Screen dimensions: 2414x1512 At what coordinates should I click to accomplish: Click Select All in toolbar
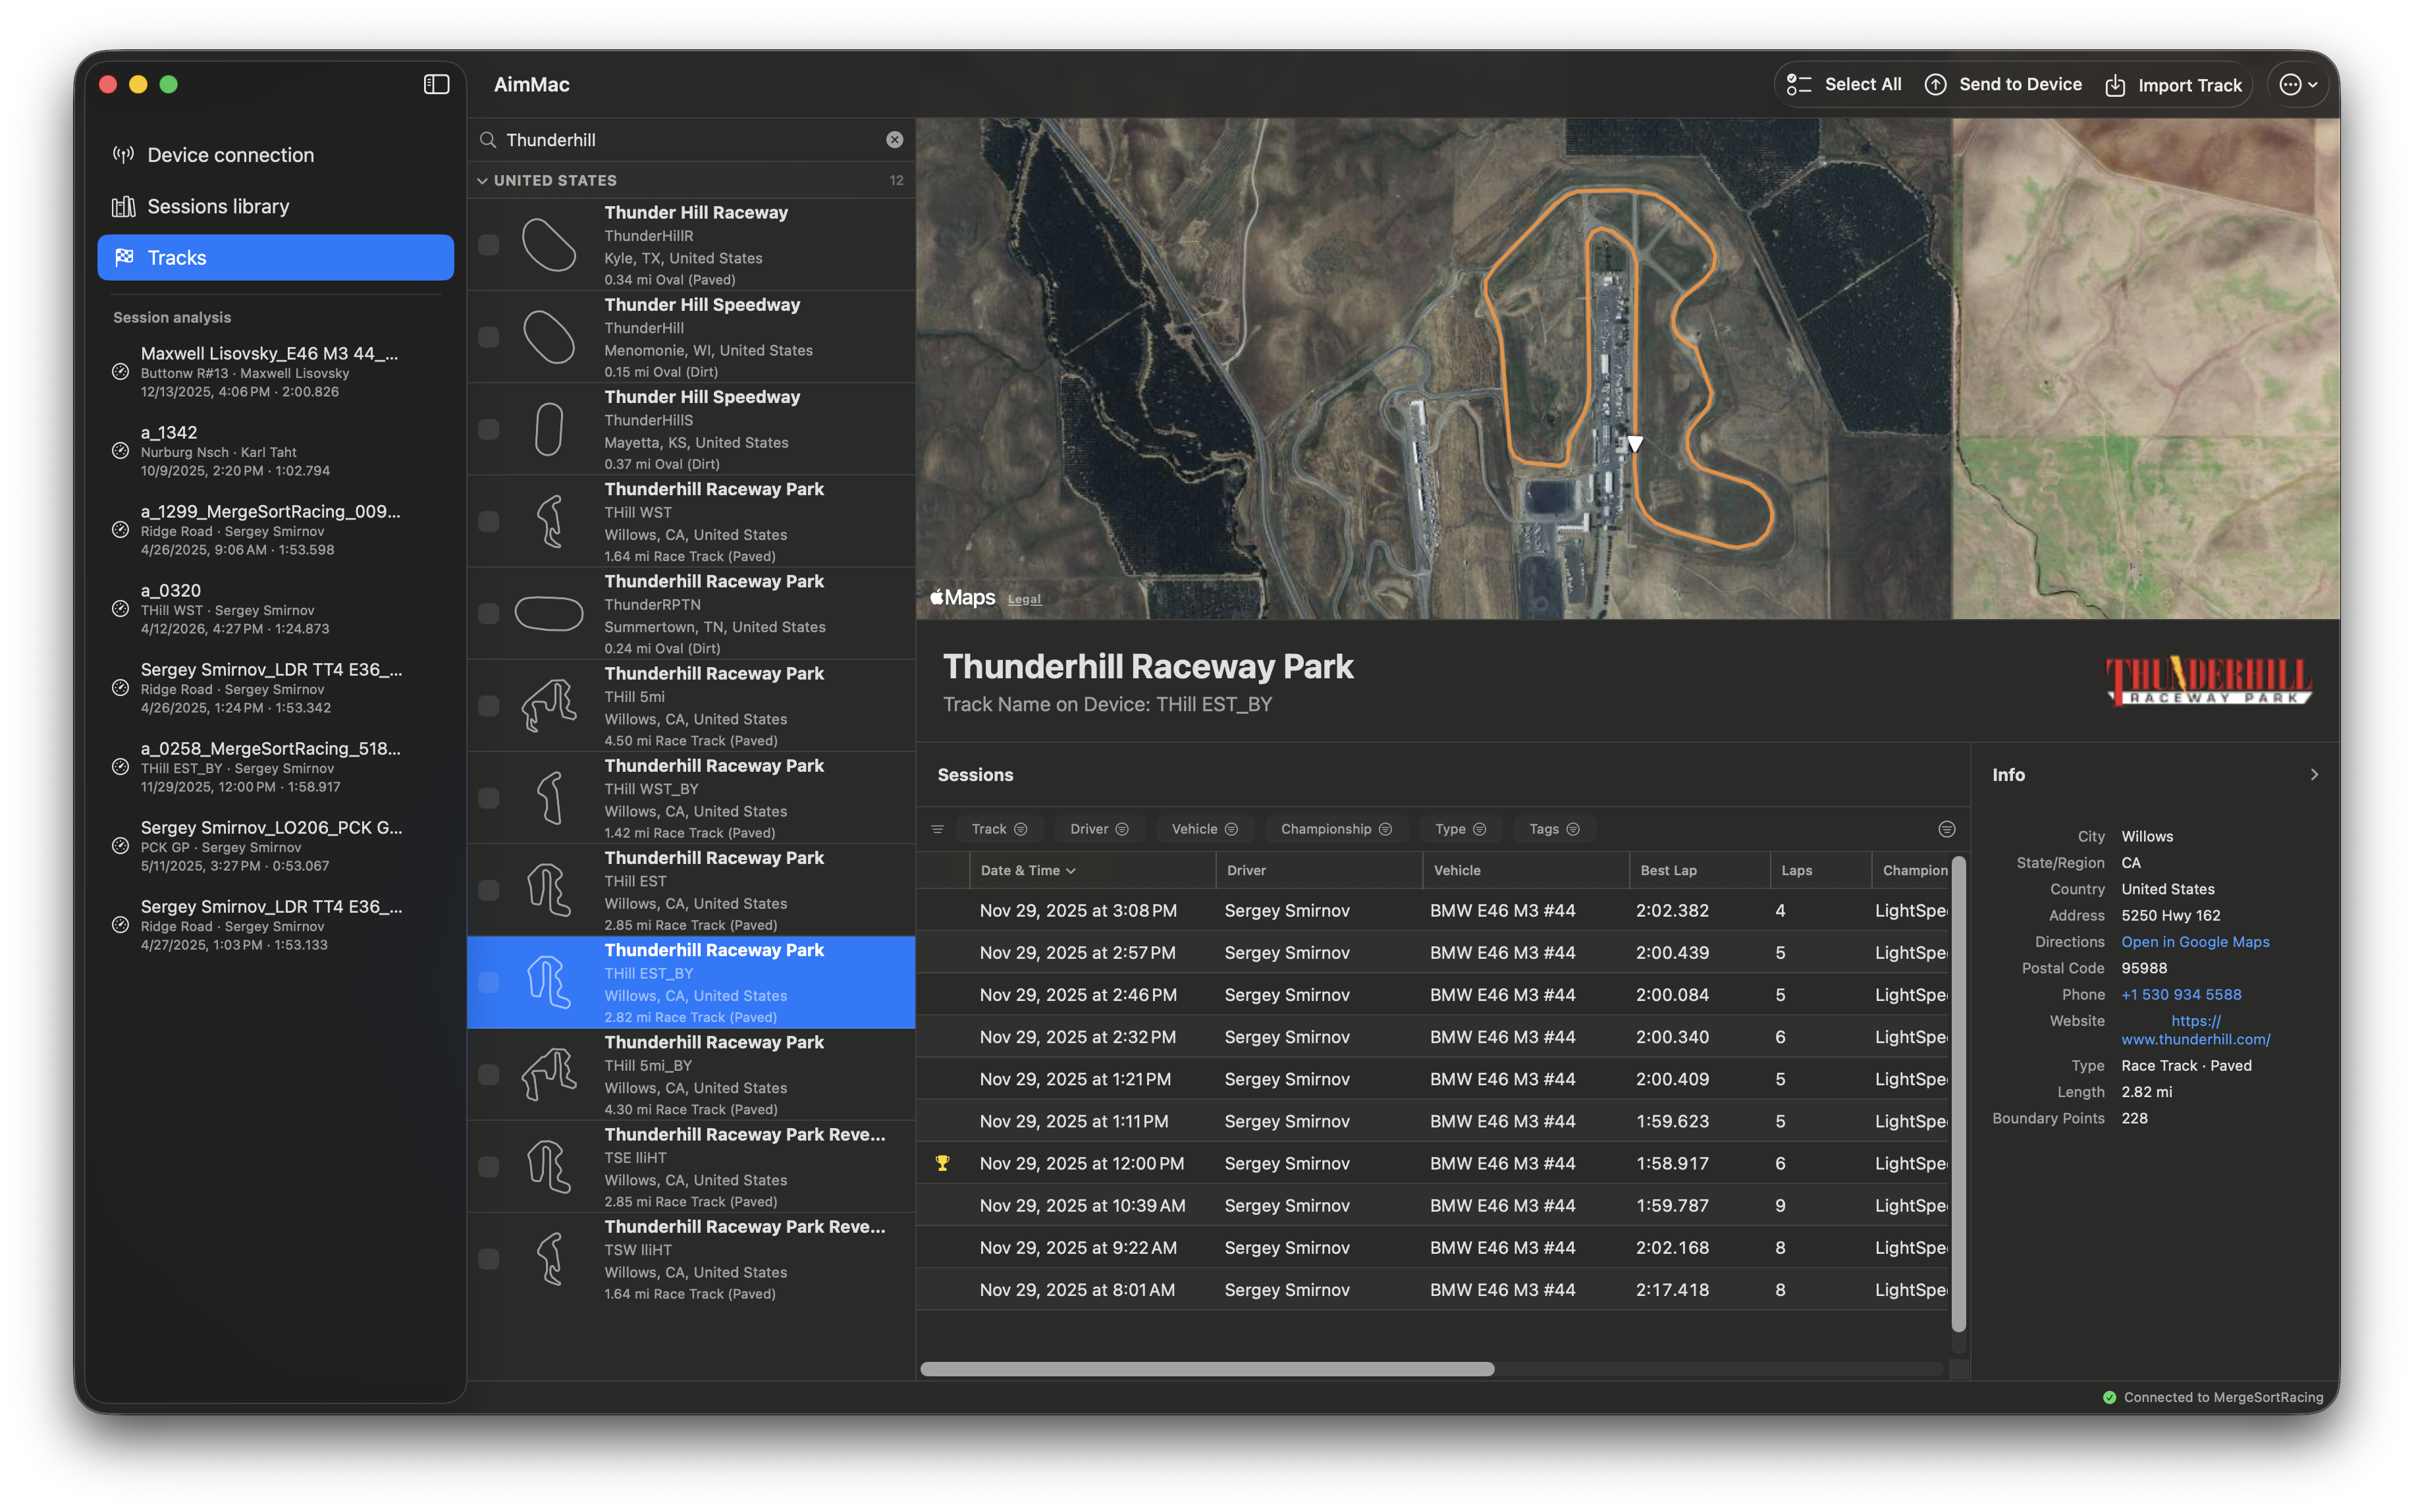[1844, 84]
